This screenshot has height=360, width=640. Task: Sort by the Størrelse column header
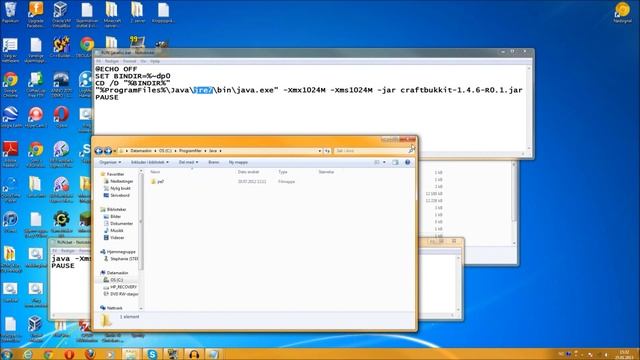point(326,172)
